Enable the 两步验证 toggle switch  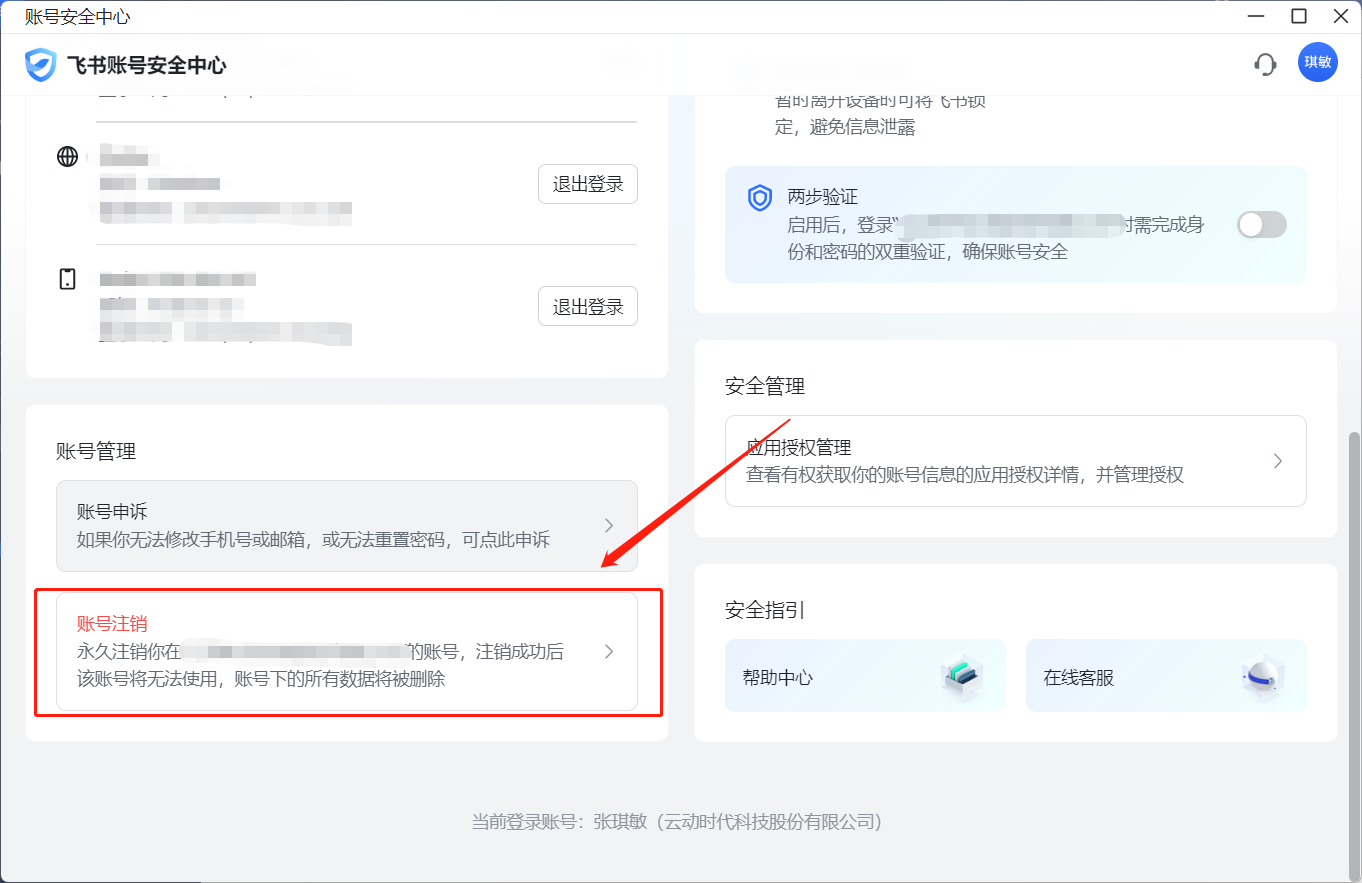[1261, 224]
